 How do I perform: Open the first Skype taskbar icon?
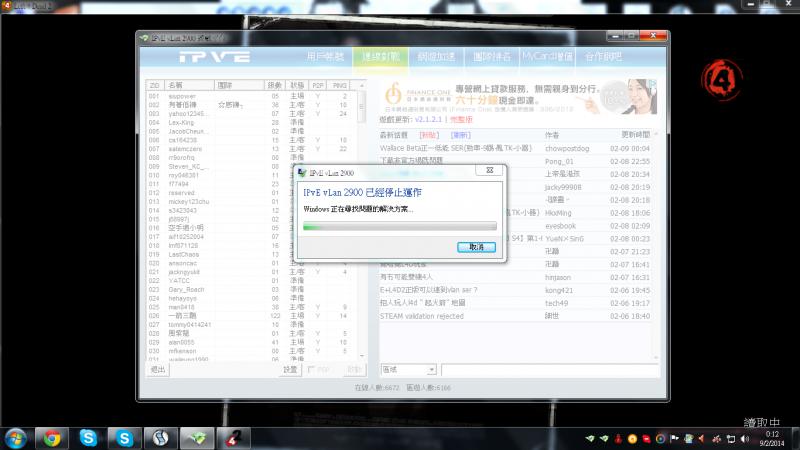tap(88, 438)
